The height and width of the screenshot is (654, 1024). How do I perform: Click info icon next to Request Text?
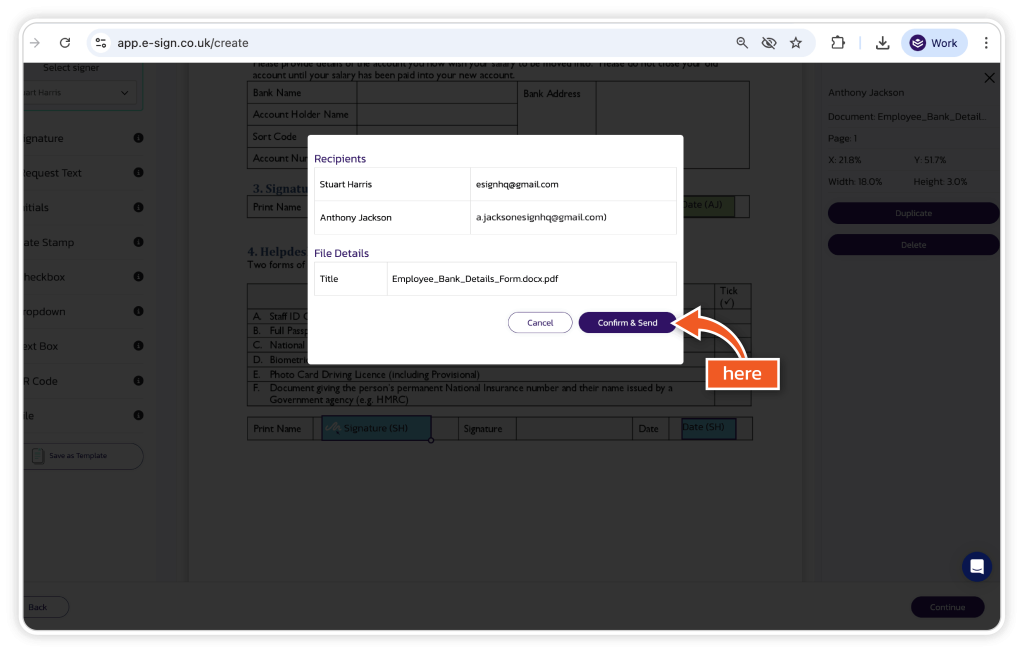(x=138, y=172)
